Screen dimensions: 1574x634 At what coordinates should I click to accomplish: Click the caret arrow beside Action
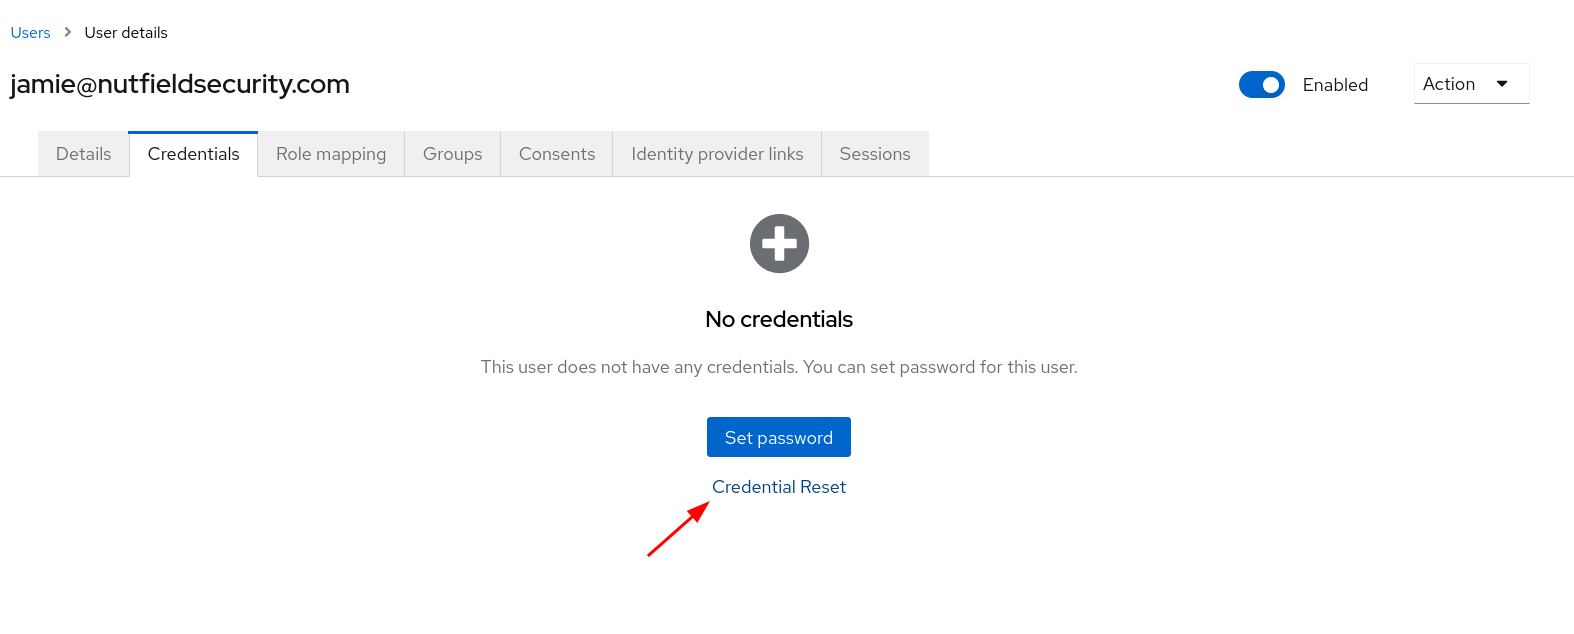coord(1502,84)
